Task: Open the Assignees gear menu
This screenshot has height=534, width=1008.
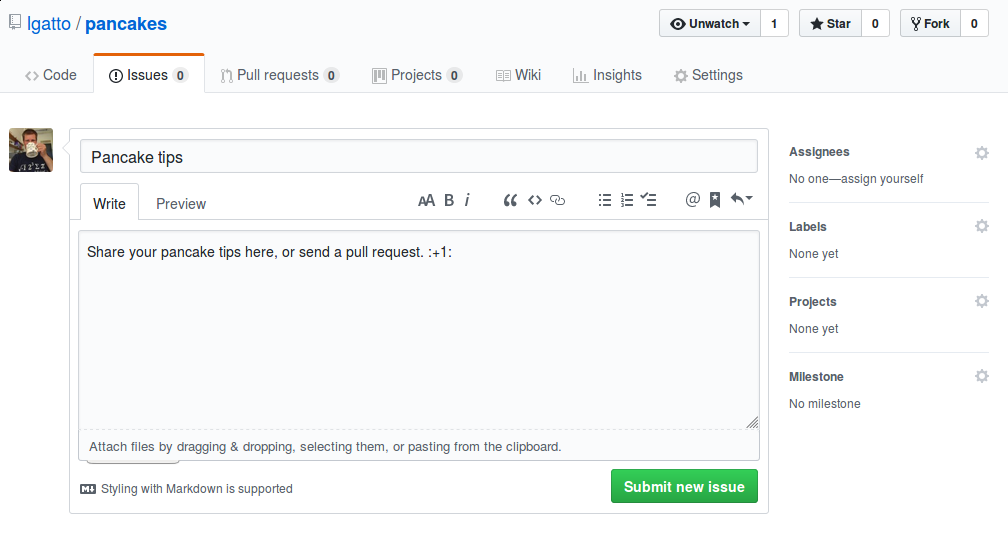Action: coord(982,153)
